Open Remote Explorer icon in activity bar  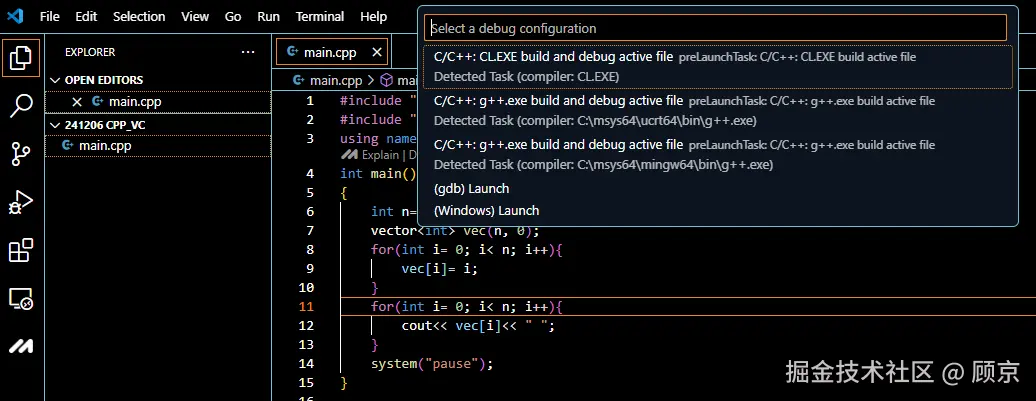coord(21,298)
